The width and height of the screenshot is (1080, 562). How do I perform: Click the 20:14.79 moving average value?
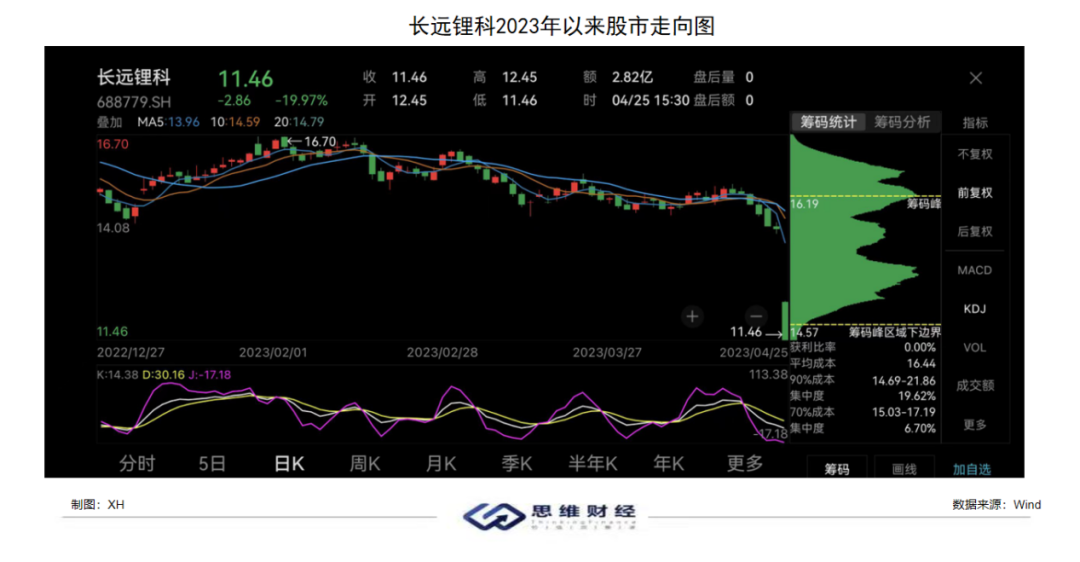299,122
